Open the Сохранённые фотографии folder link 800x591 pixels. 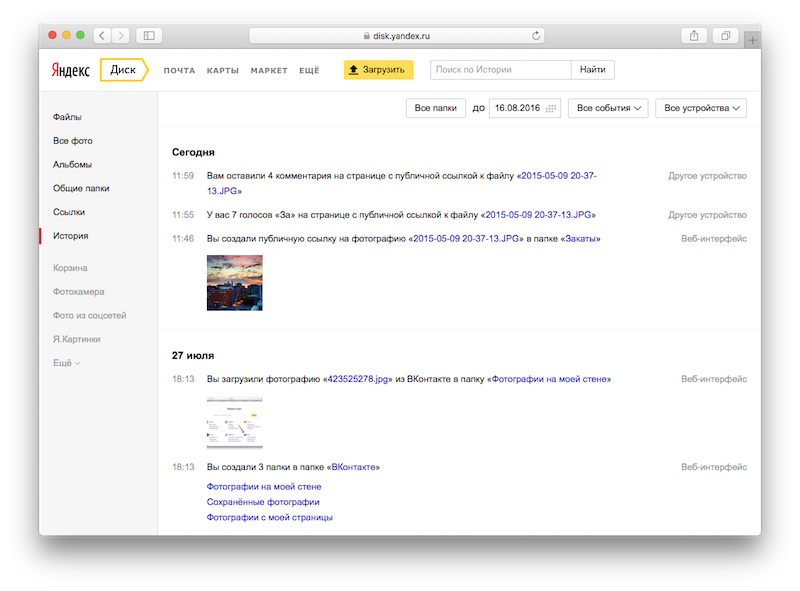coord(263,502)
